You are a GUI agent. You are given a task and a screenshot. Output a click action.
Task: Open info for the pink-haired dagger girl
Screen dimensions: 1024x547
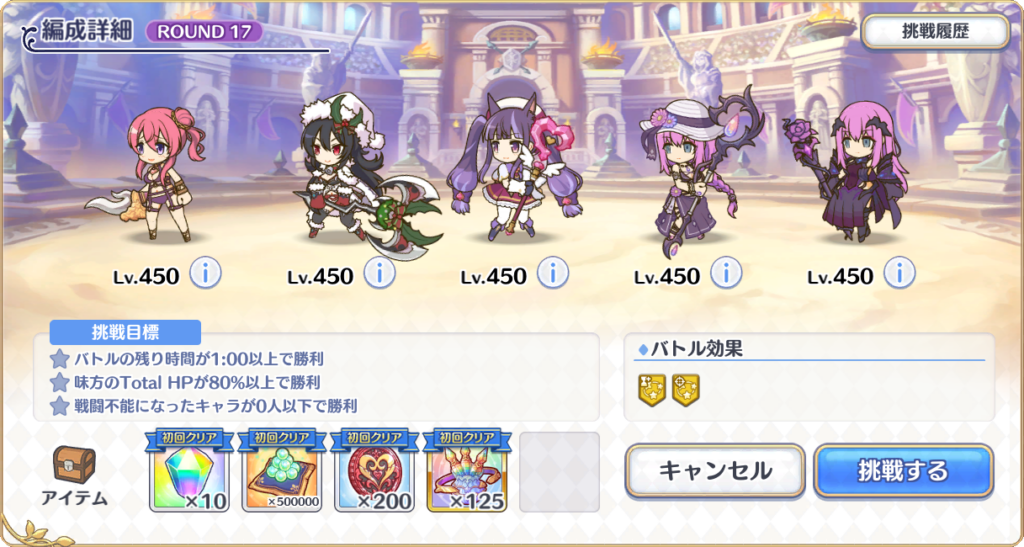coord(206,274)
